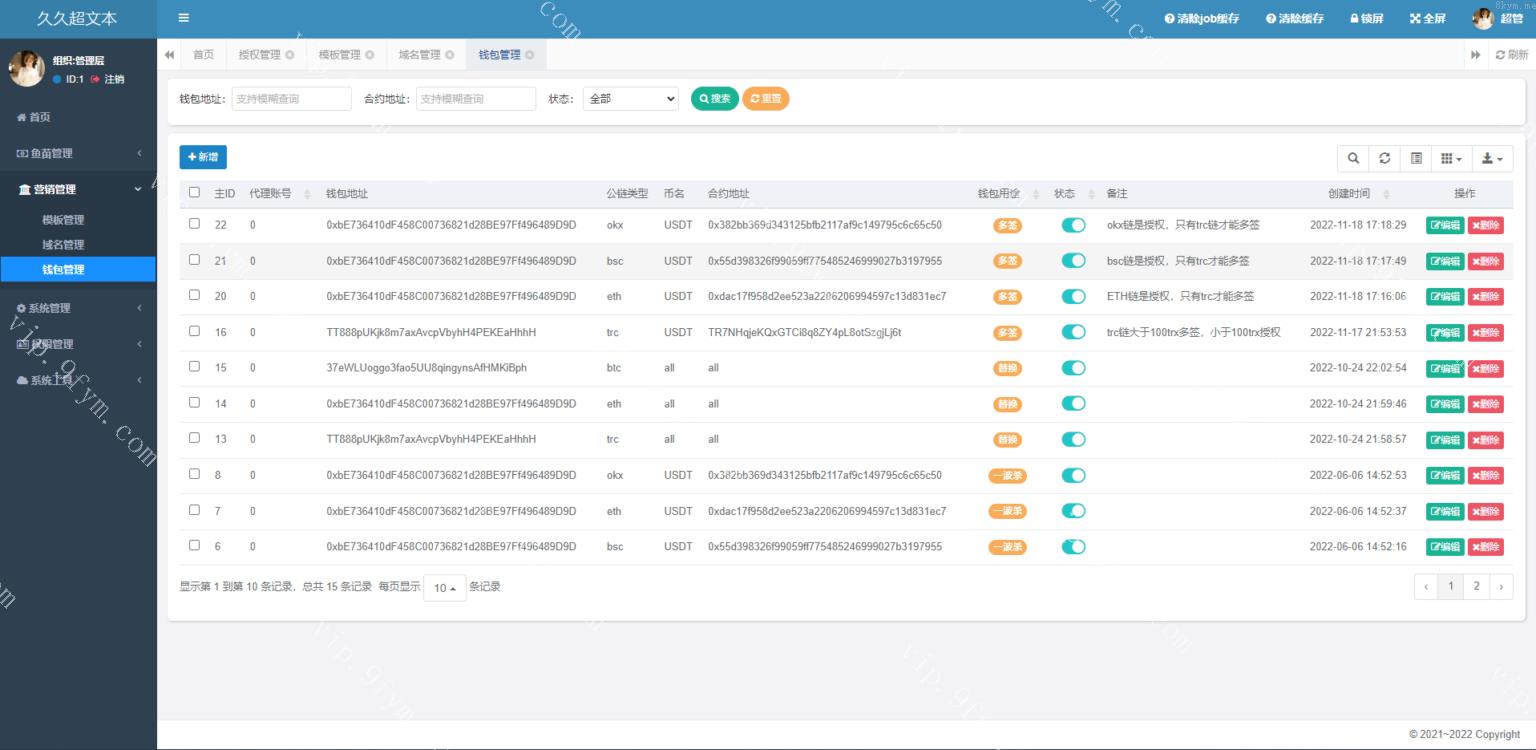This screenshot has width=1536, height=750.
Task: Click the green 搜索 search button
Action: point(714,99)
